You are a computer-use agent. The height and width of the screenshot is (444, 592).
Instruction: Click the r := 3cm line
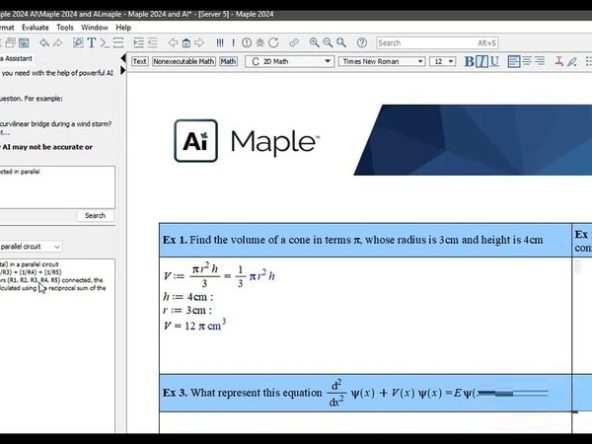point(187,310)
